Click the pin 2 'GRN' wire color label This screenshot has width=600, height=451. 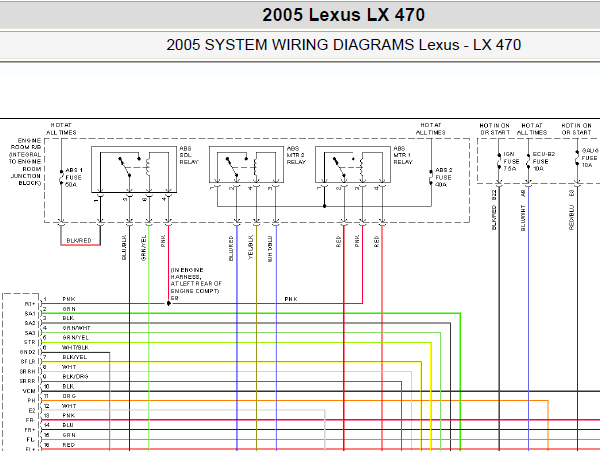(x=69, y=309)
